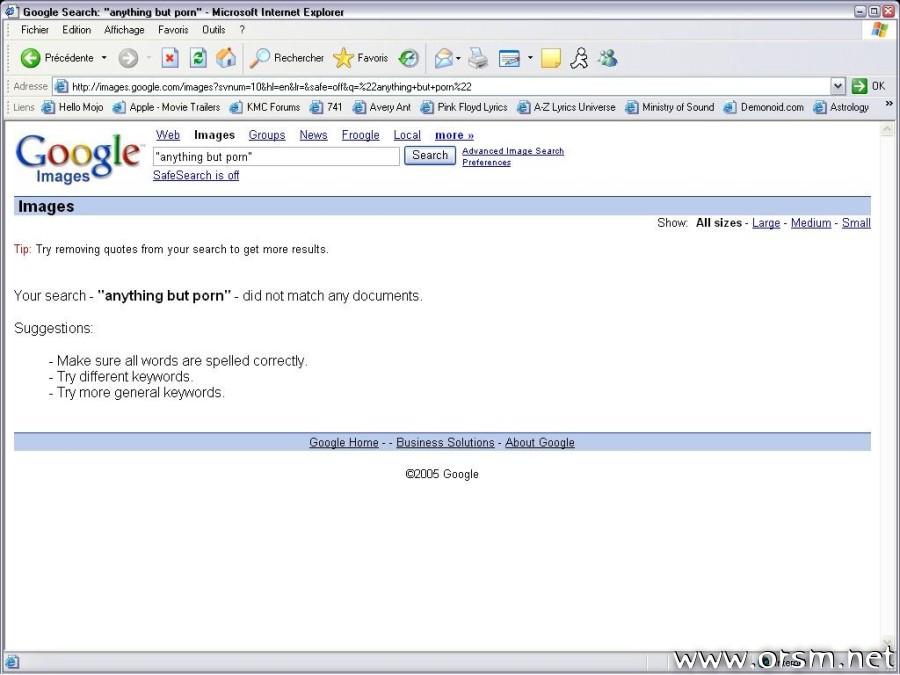Switch to the Froogle tab

[360, 135]
